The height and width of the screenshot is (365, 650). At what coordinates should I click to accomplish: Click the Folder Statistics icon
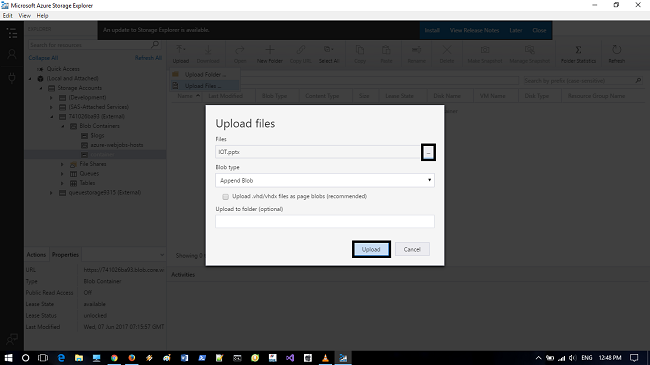click(x=578, y=50)
